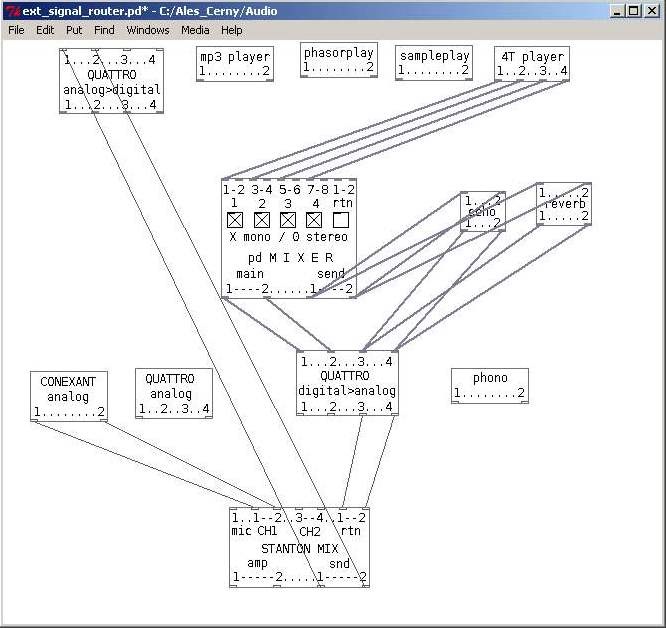The width and height of the screenshot is (666, 628).
Task: Click the Pd Tk icon in title bar
Action: pos(13,11)
